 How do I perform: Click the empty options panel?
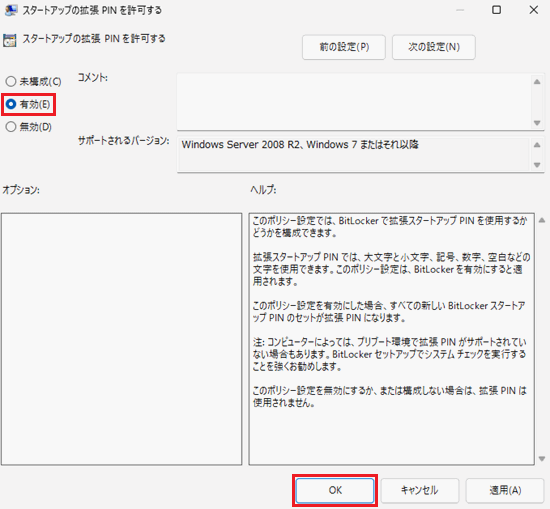click(x=122, y=339)
